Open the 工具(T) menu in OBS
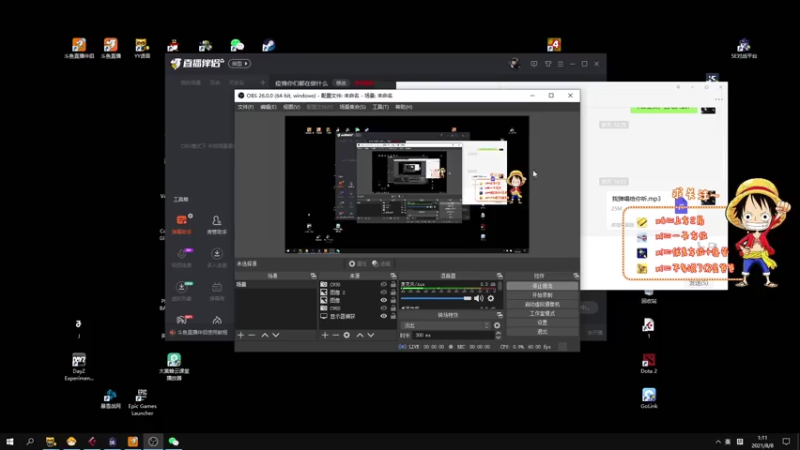800x450 pixels. click(x=380, y=107)
